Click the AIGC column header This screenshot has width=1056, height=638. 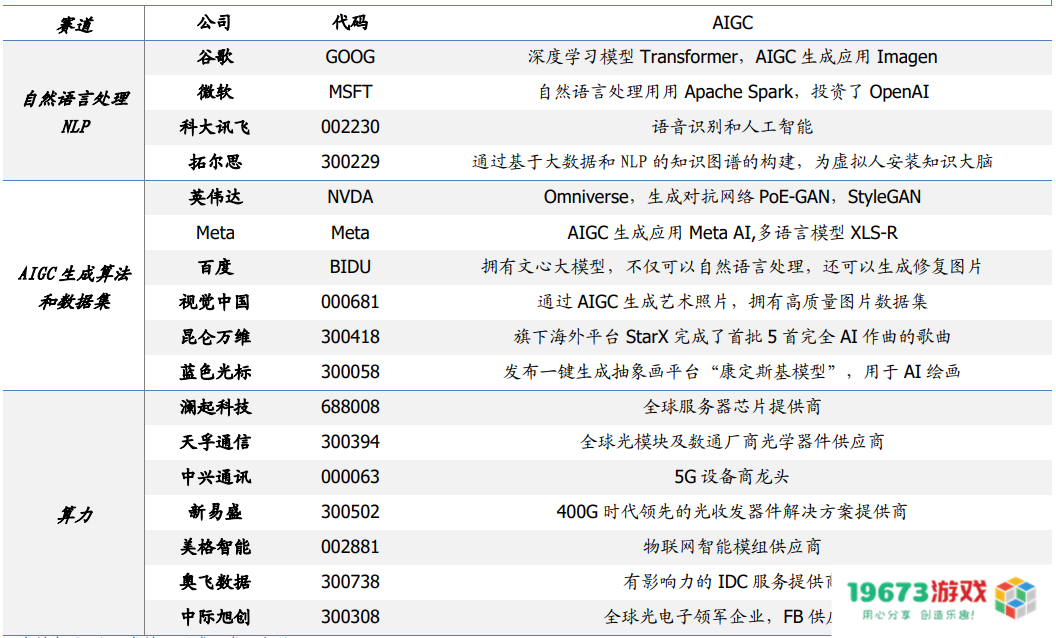click(732, 23)
